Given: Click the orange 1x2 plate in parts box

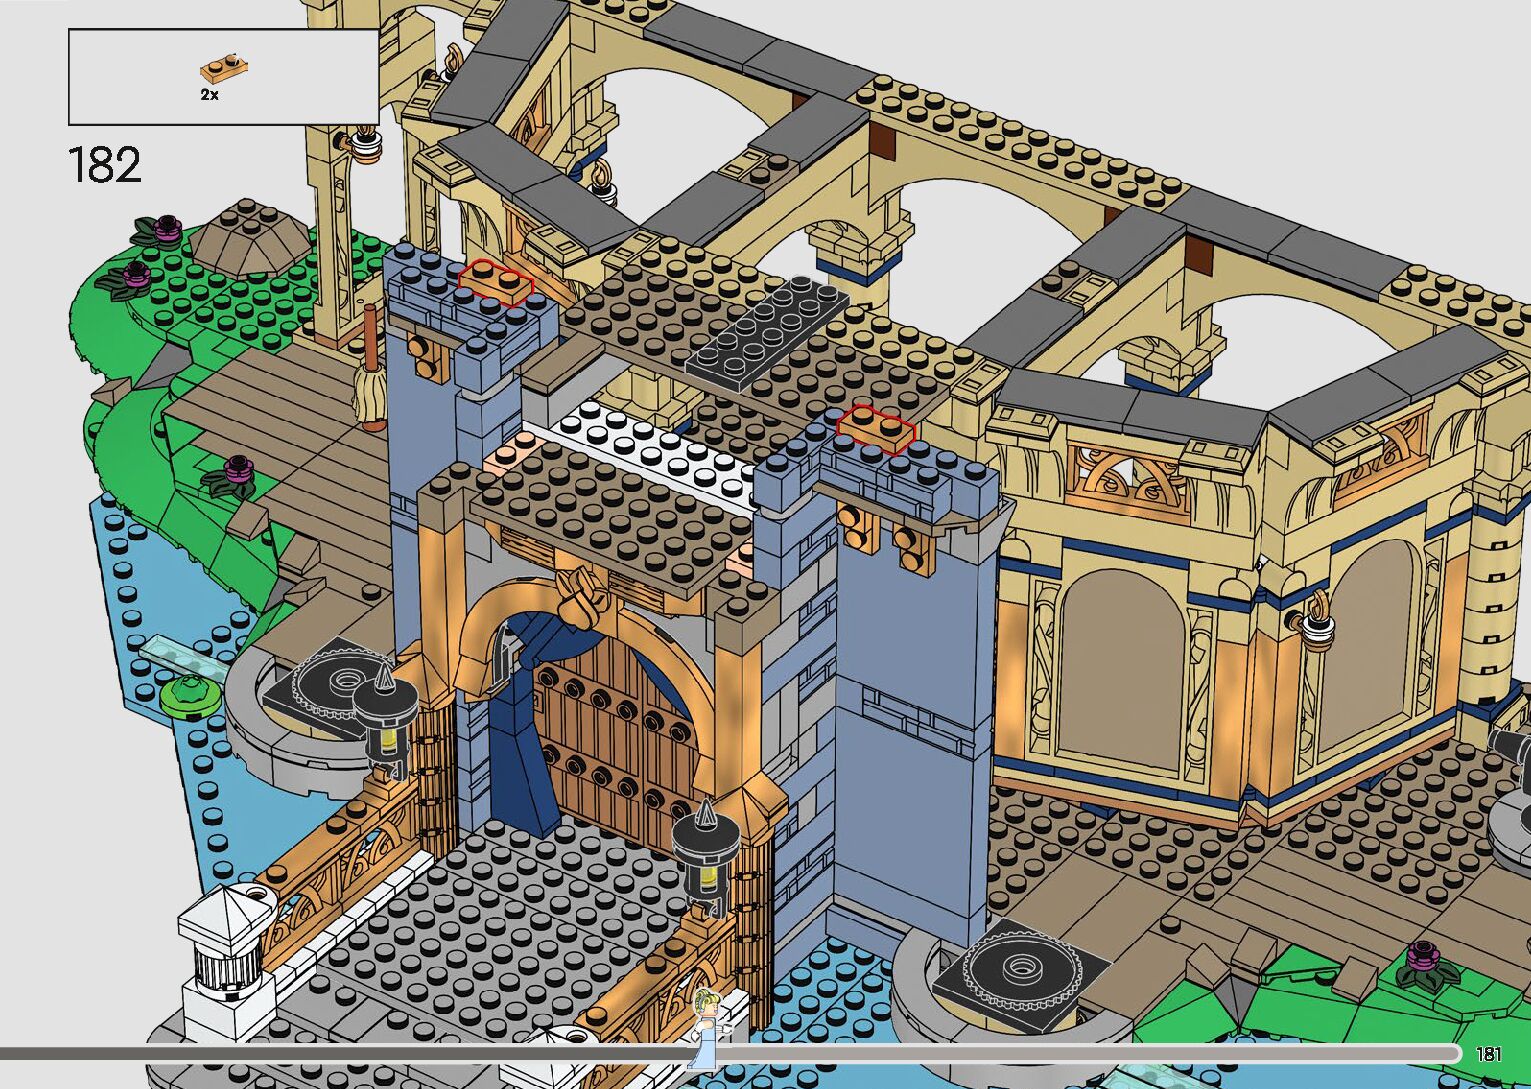Looking at the screenshot, I should coord(224,68).
